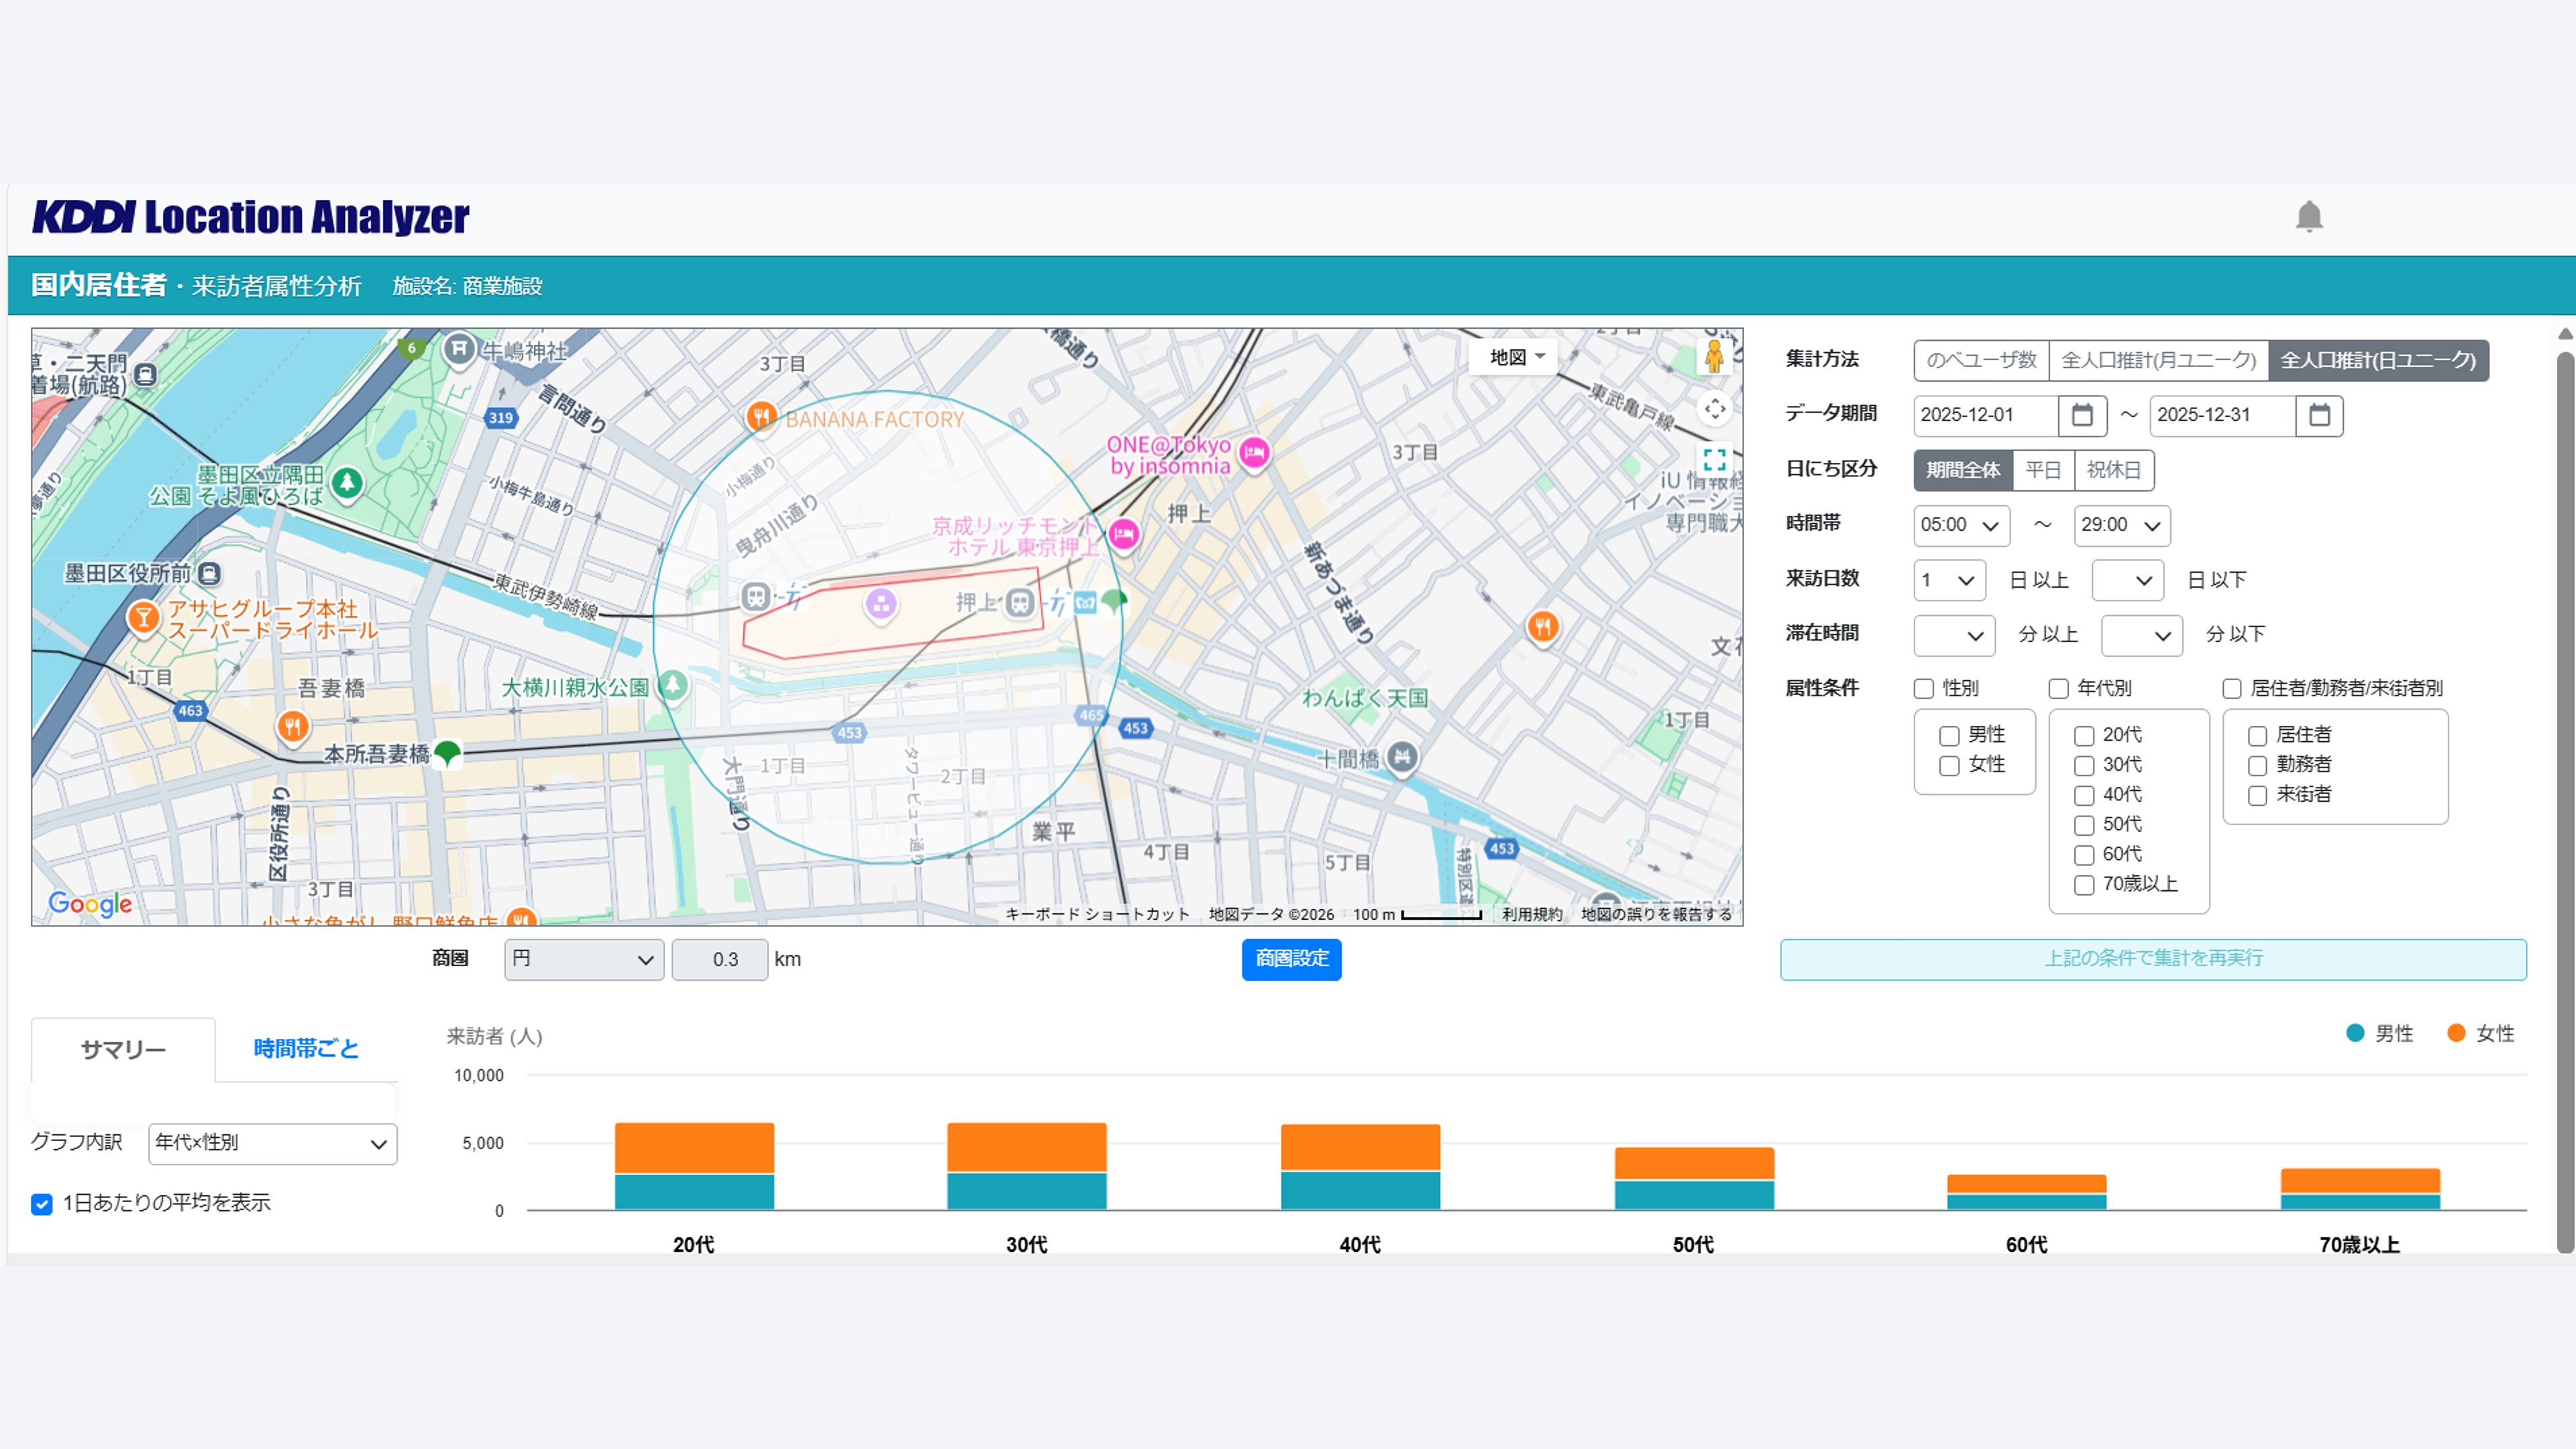Click the 0.3 km radius input field
This screenshot has height=1449, width=2576.
[720, 960]
